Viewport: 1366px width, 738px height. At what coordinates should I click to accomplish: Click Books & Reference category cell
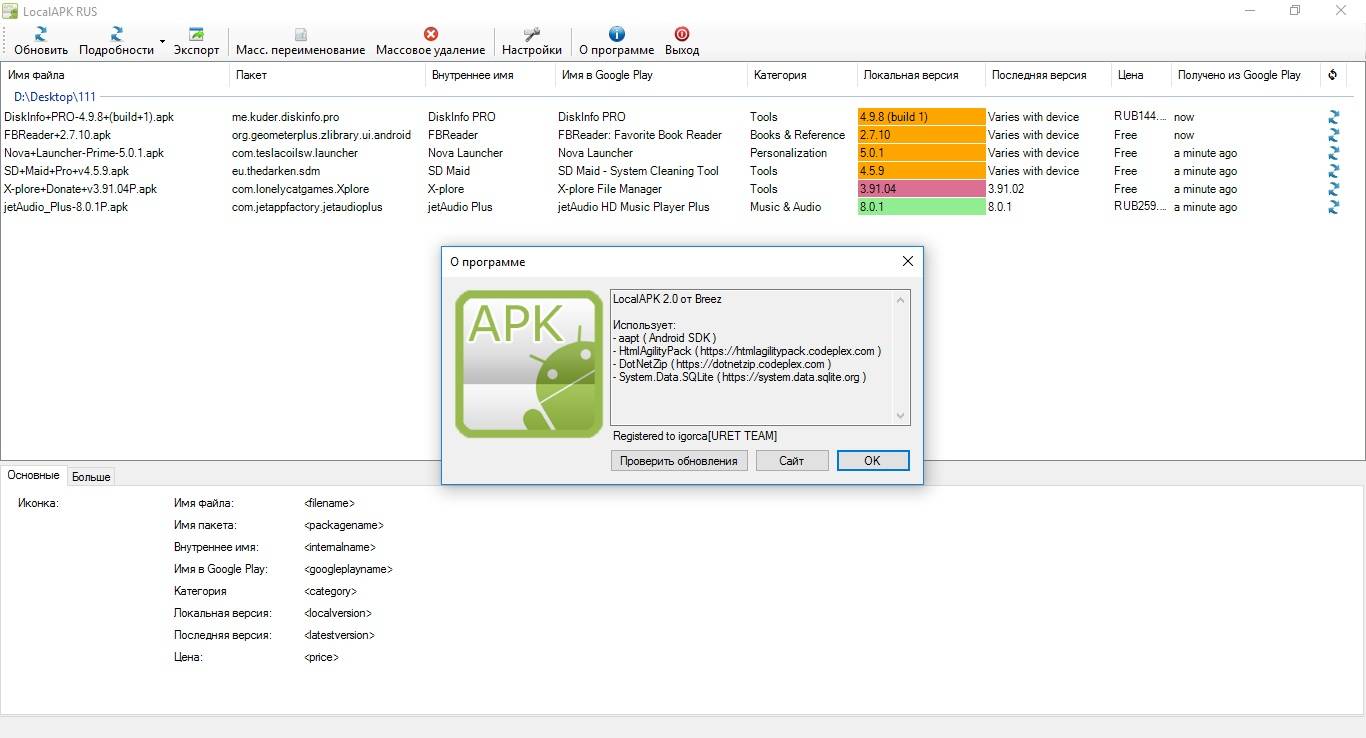(x=798, y=135)
